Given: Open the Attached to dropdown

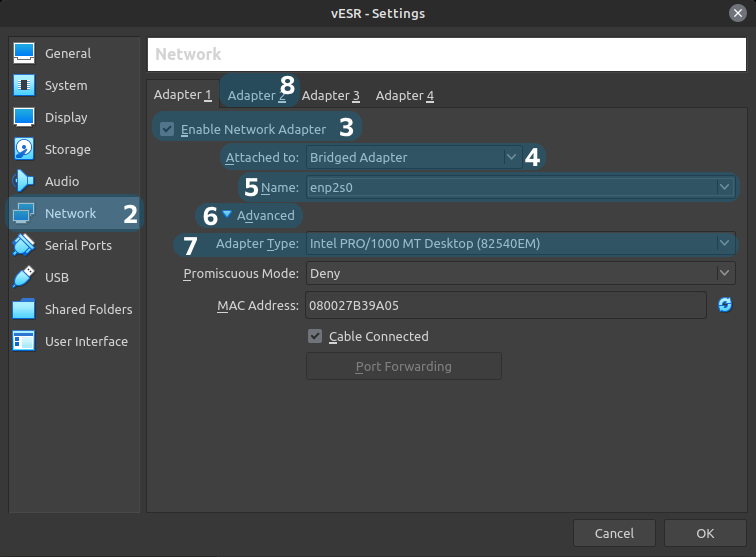Looking at the screenshot, I should point(414,157).
